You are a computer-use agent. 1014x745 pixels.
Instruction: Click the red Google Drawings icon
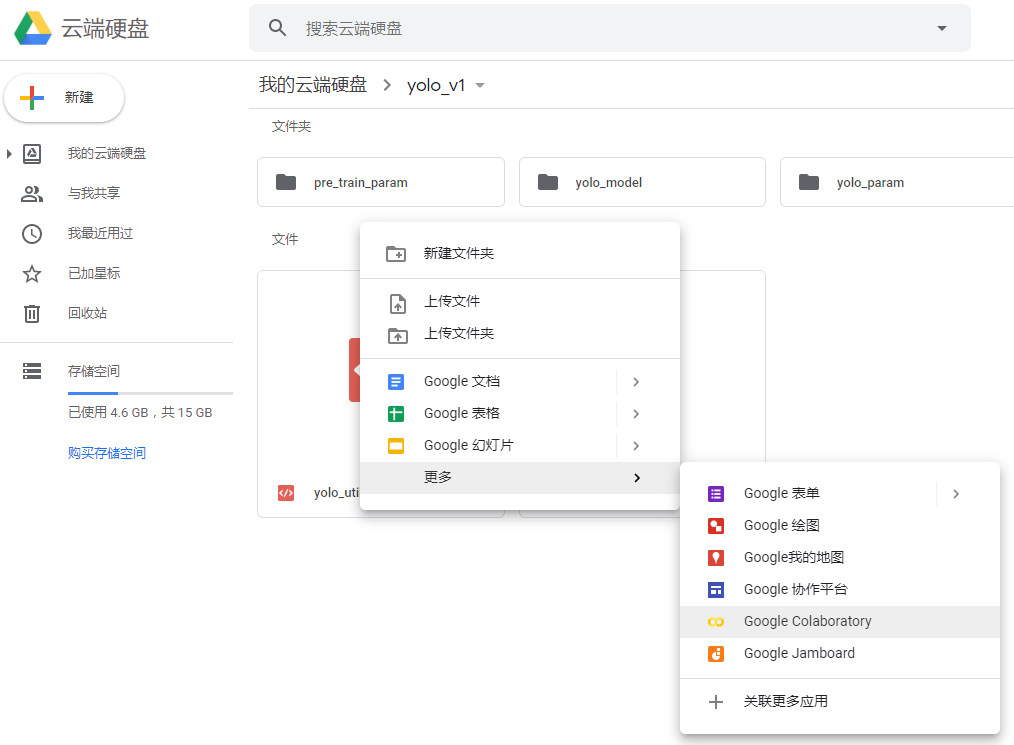[x=716, y=526]
